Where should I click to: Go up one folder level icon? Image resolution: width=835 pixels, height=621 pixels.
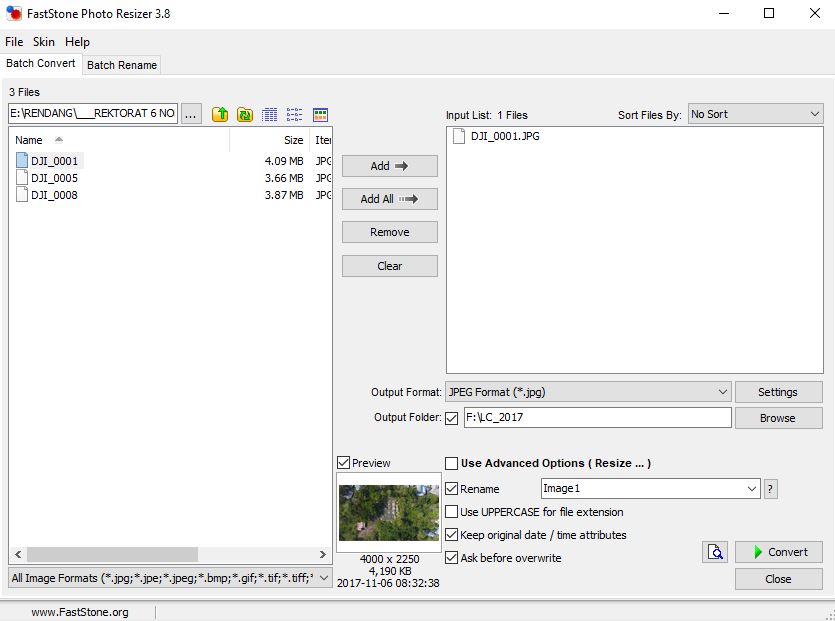[220, 114]
